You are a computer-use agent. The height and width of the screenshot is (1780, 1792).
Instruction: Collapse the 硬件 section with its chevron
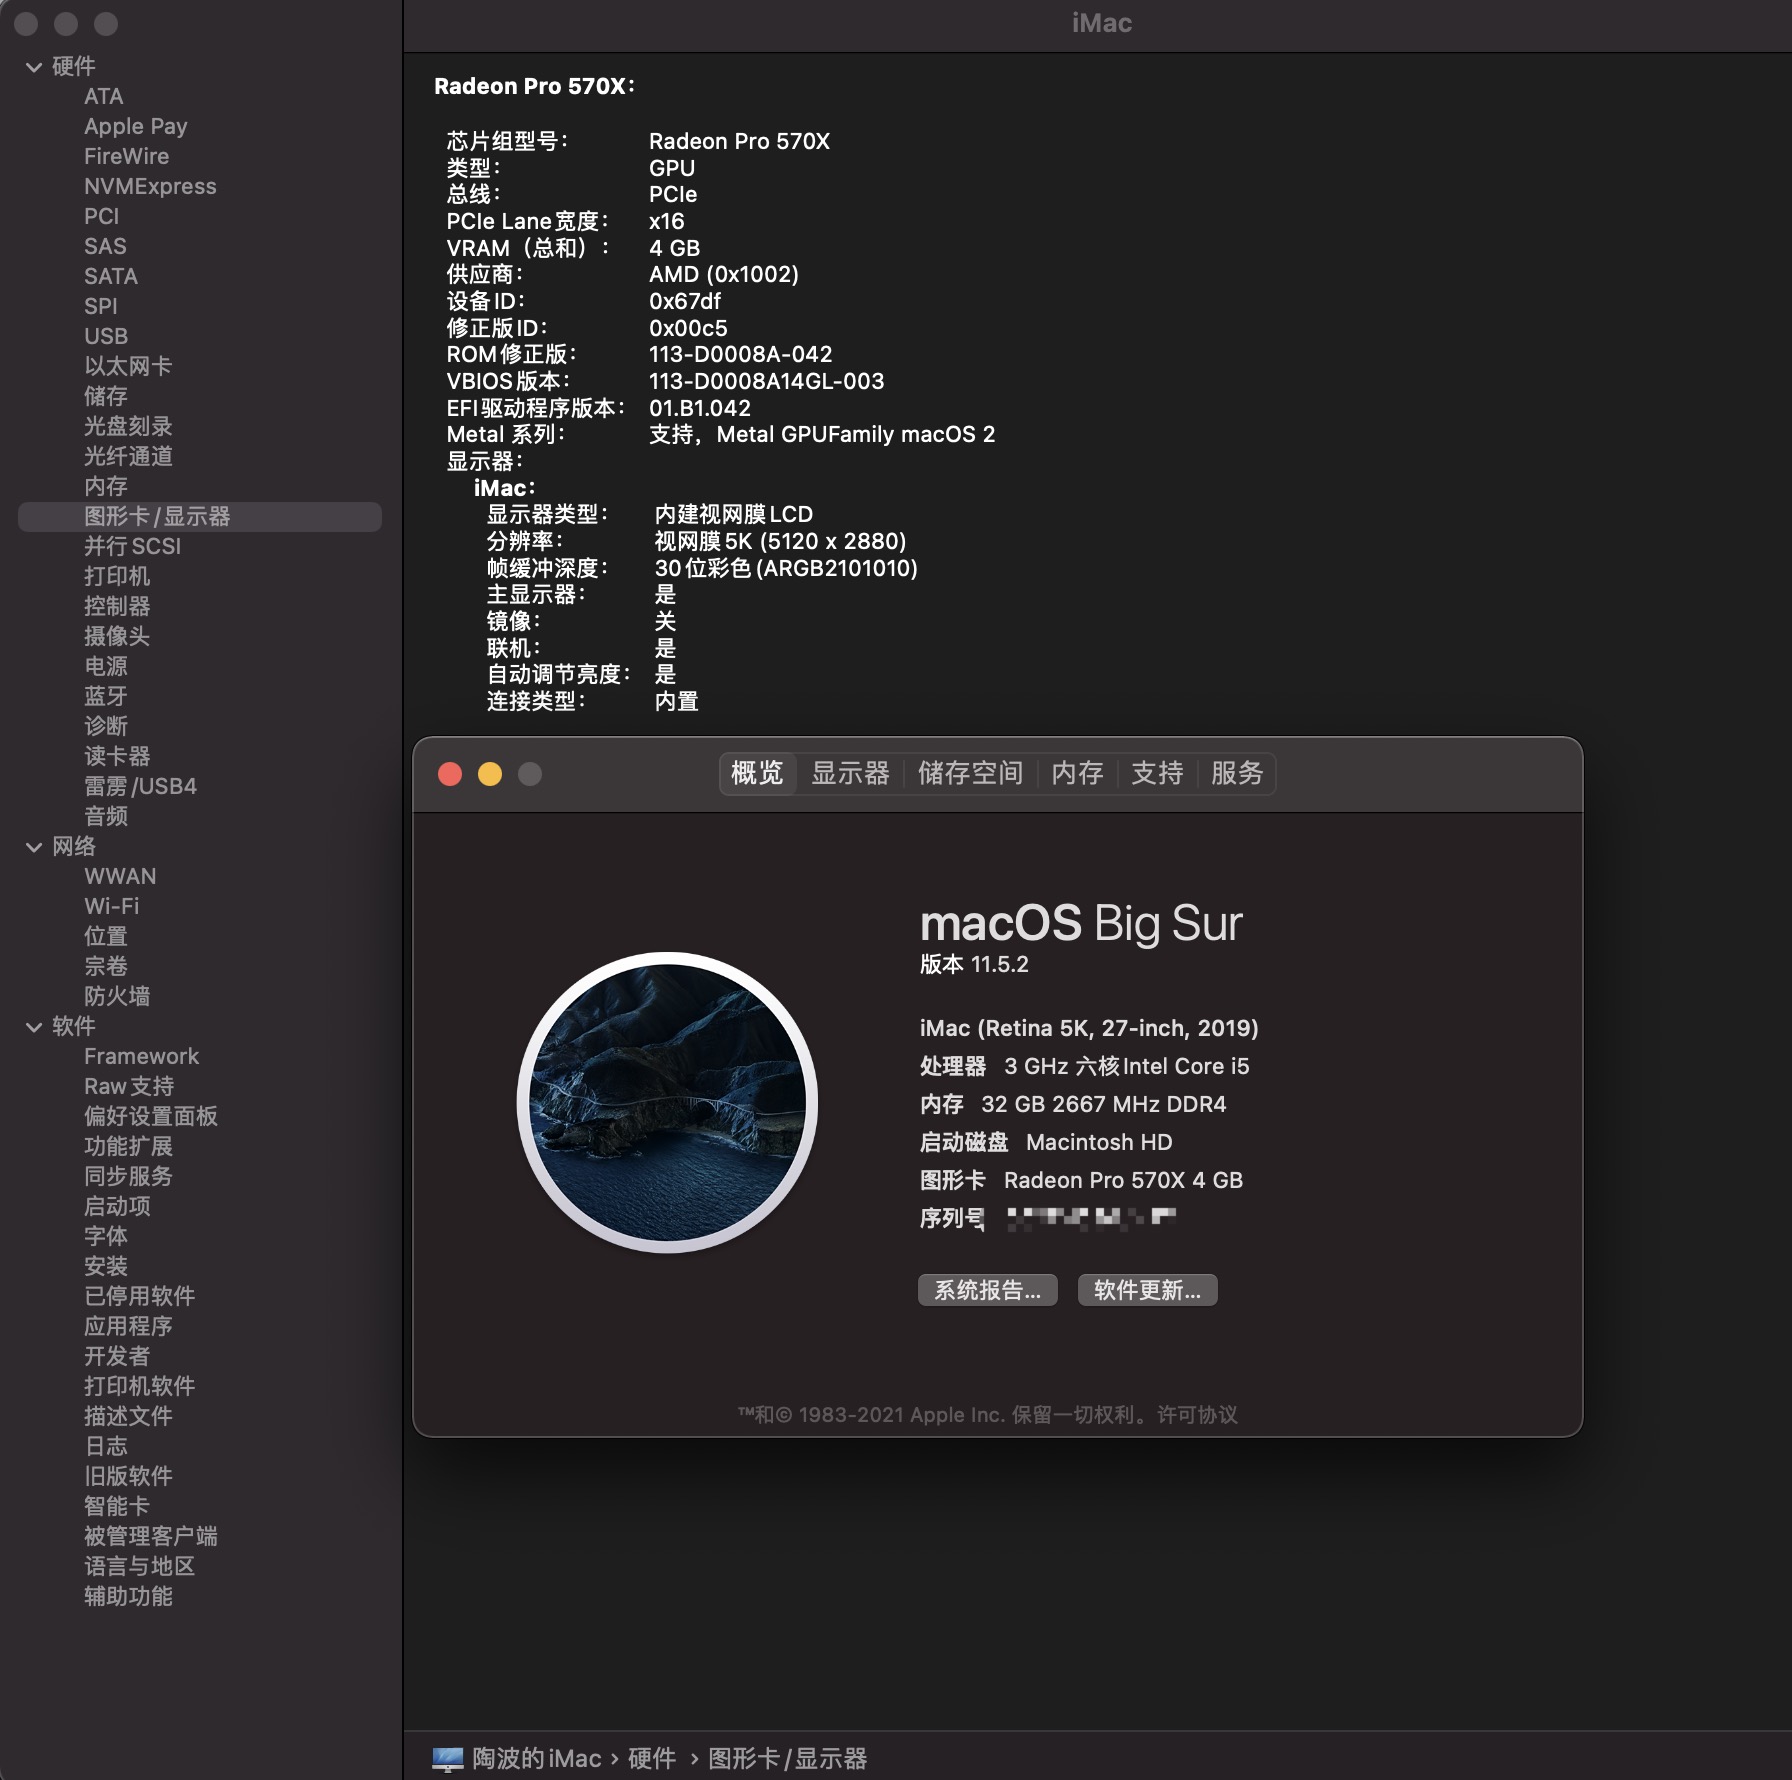tap(35, 65)
